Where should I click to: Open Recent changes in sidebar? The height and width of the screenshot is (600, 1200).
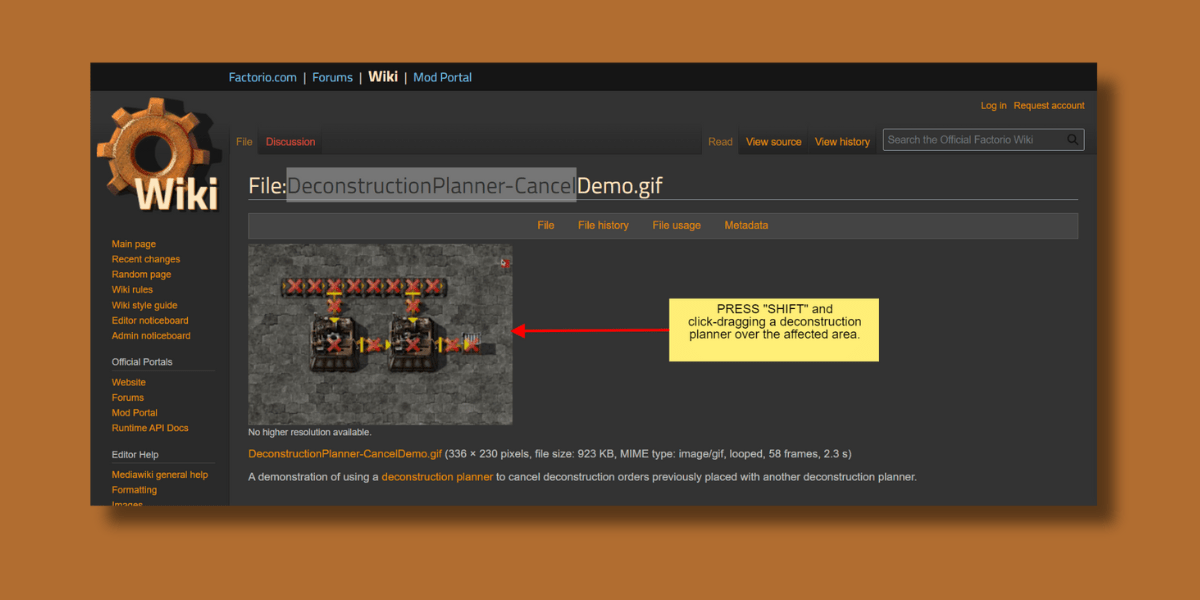pos(146,259)
